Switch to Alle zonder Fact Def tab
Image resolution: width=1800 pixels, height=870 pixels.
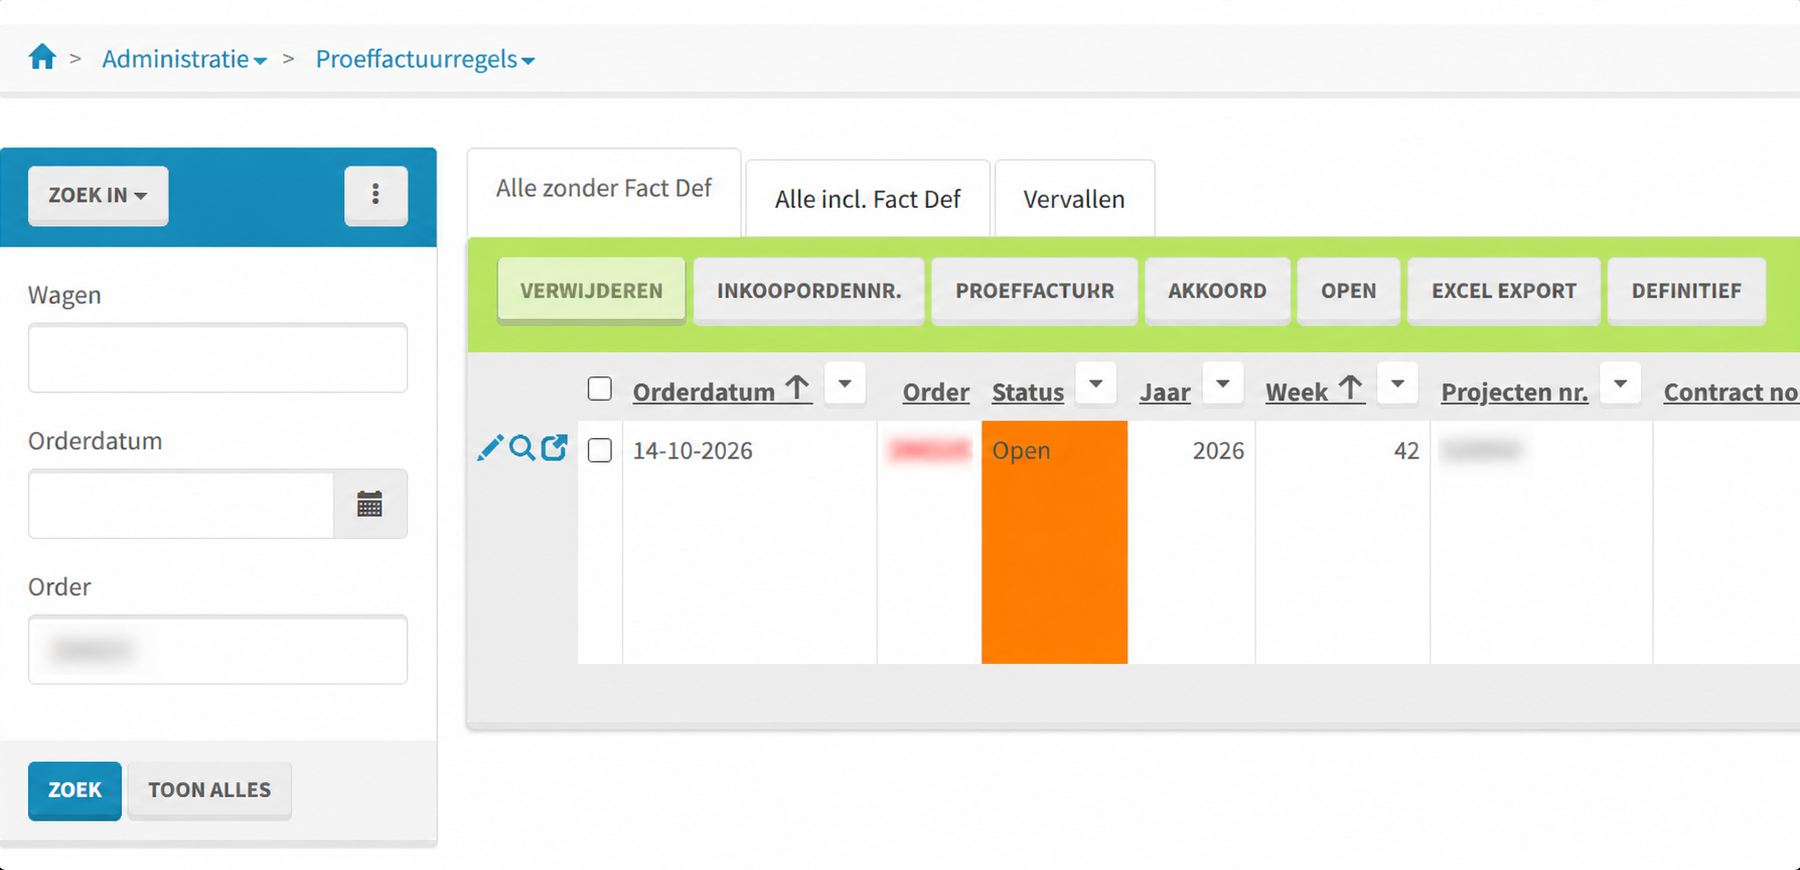pyautogui.click(x=604, y=190)
